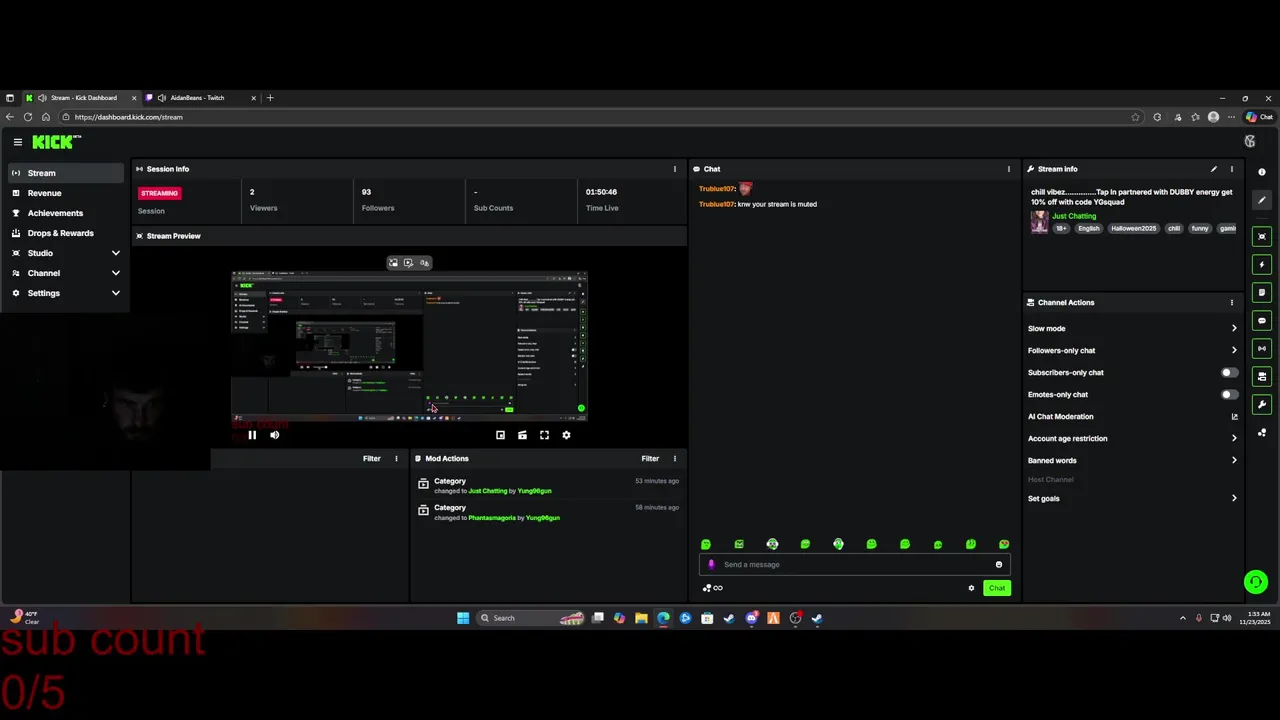Screen dimensions: 1280x720
Task: Bookmark this page with star icon
Action: (x=1135, y=117)
